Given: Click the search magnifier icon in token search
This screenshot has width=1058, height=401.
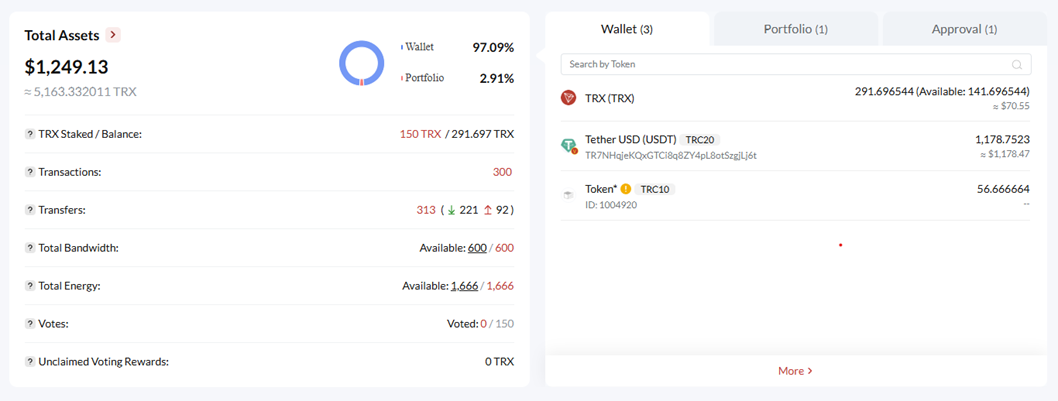Looking at the screenshot, I should 1017,65.
